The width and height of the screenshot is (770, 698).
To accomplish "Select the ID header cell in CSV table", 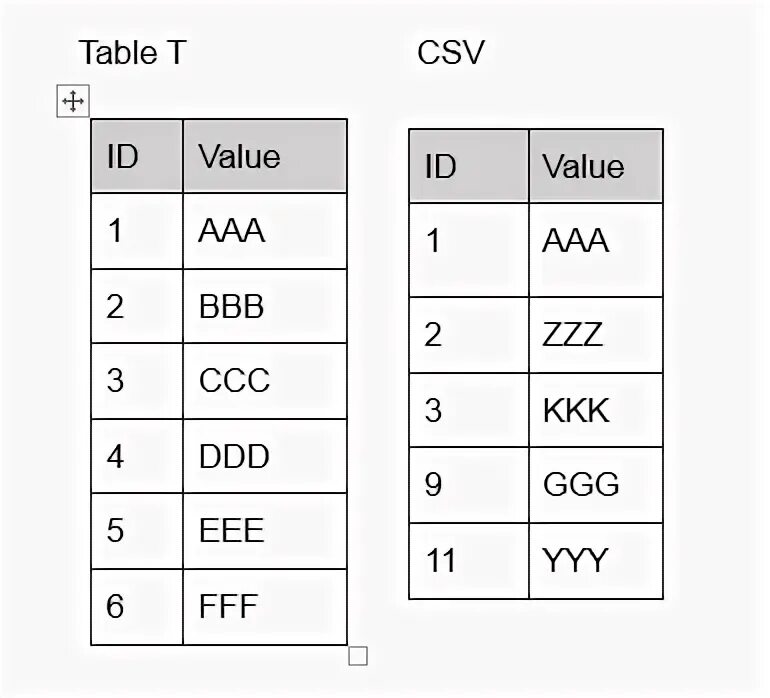I will point(468,166).
